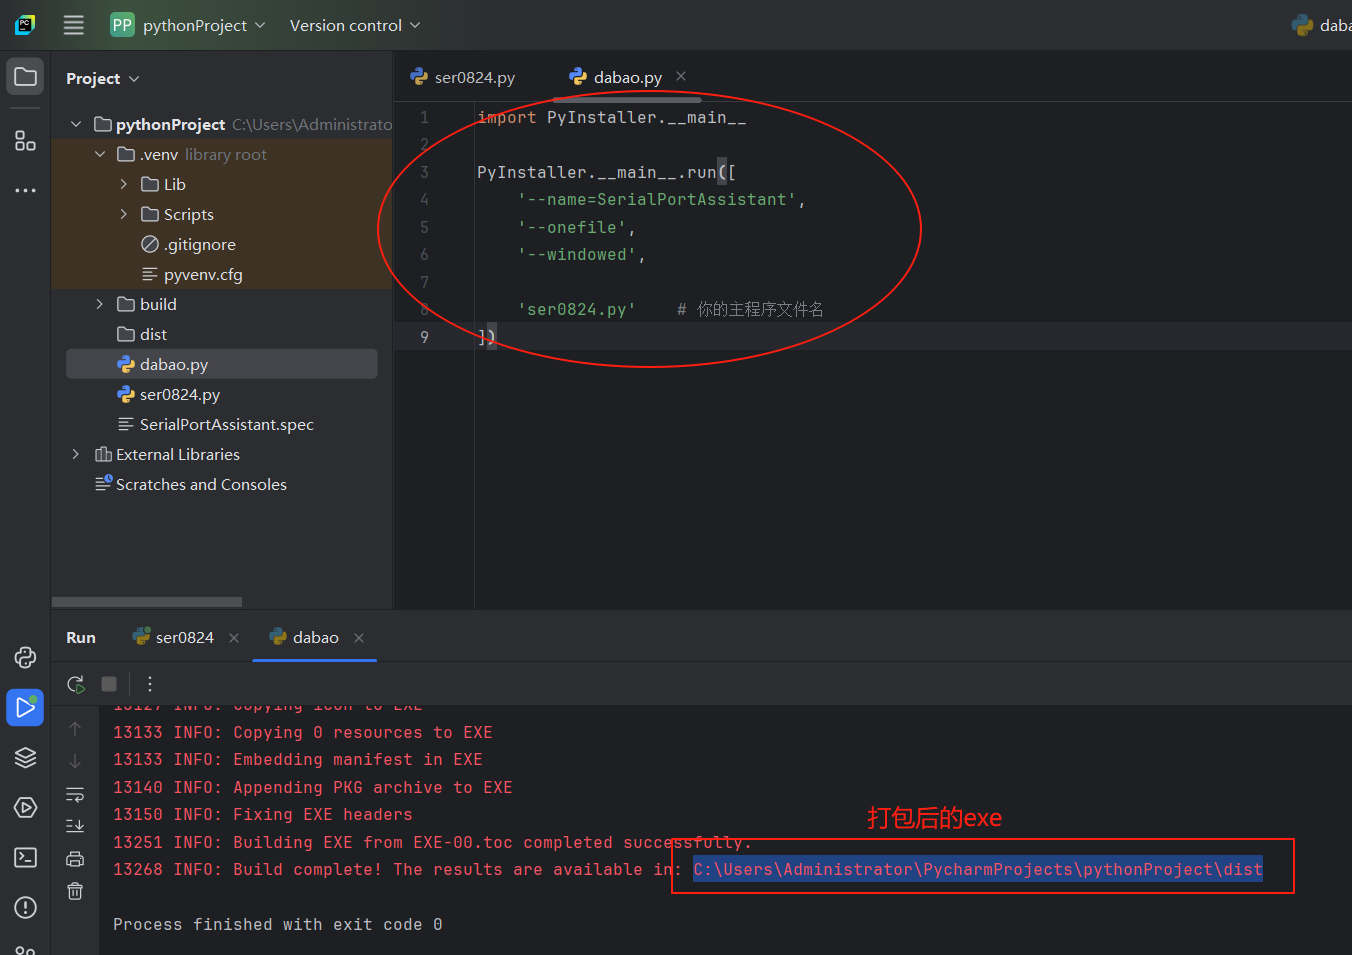1352x955 pixels.
Task: Toggle scroll to end of console
Action: [75, 826]
